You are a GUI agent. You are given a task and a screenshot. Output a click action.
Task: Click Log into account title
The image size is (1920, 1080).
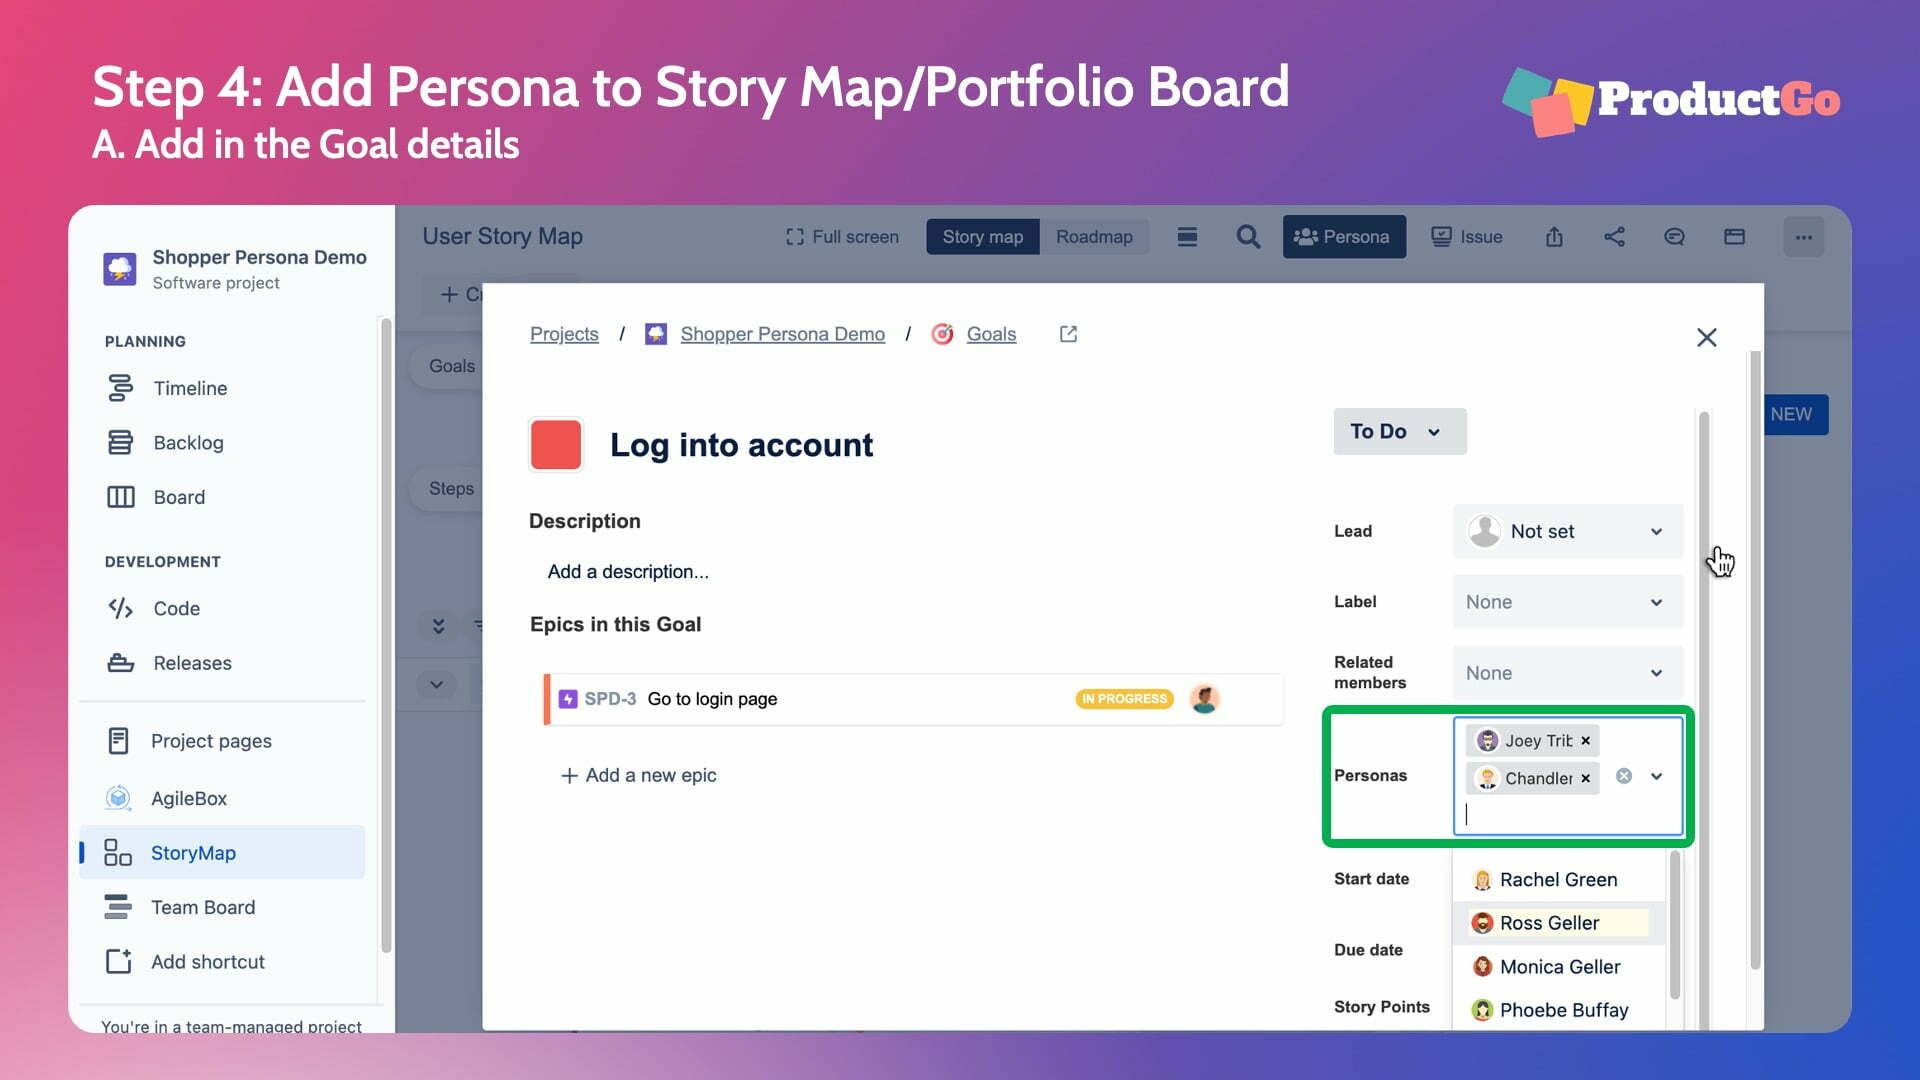741,444
